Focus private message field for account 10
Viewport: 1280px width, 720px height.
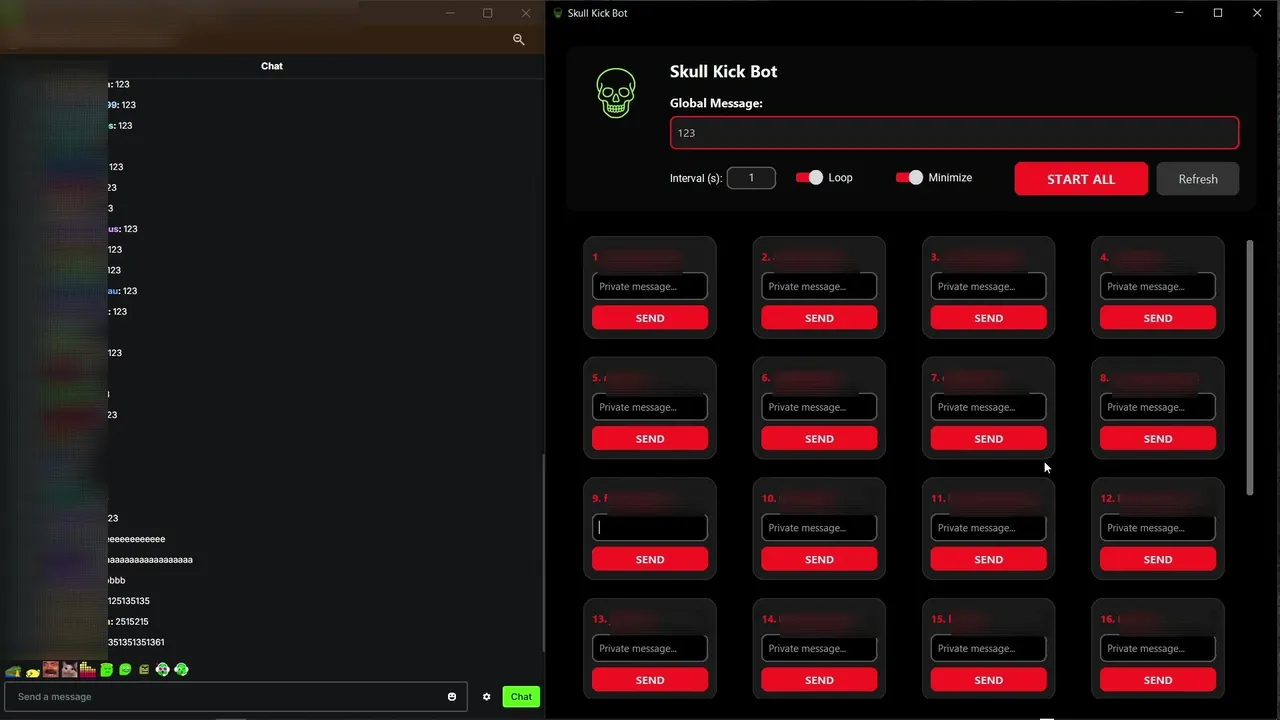click(819, 528)
